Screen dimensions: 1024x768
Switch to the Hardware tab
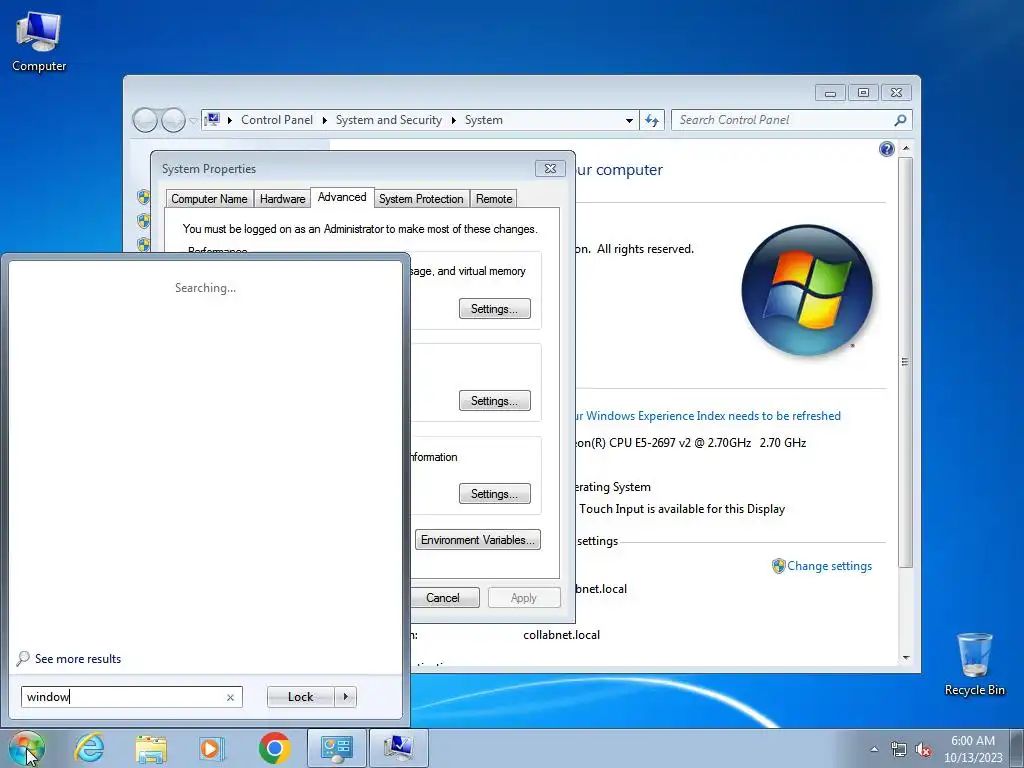pyautogui.click(x=282, y=199)
